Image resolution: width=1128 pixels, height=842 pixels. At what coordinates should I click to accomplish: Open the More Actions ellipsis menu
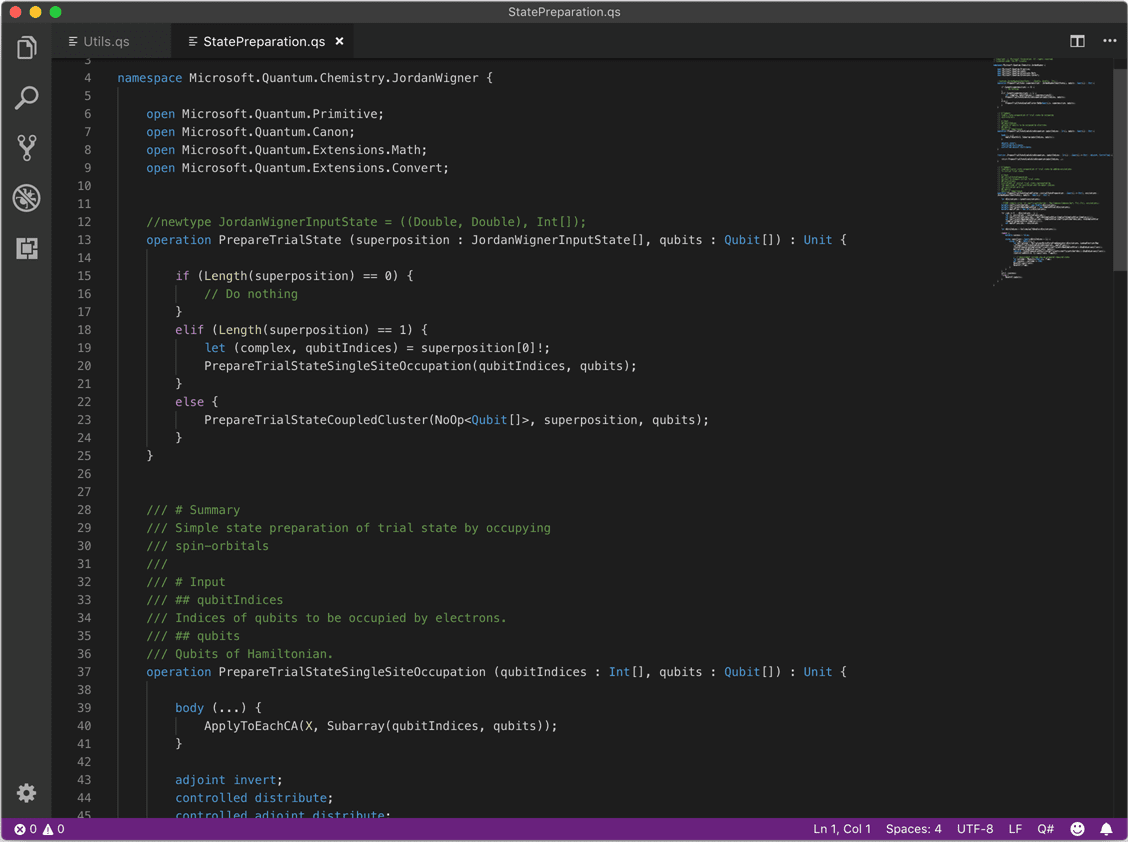point(1109,41)
